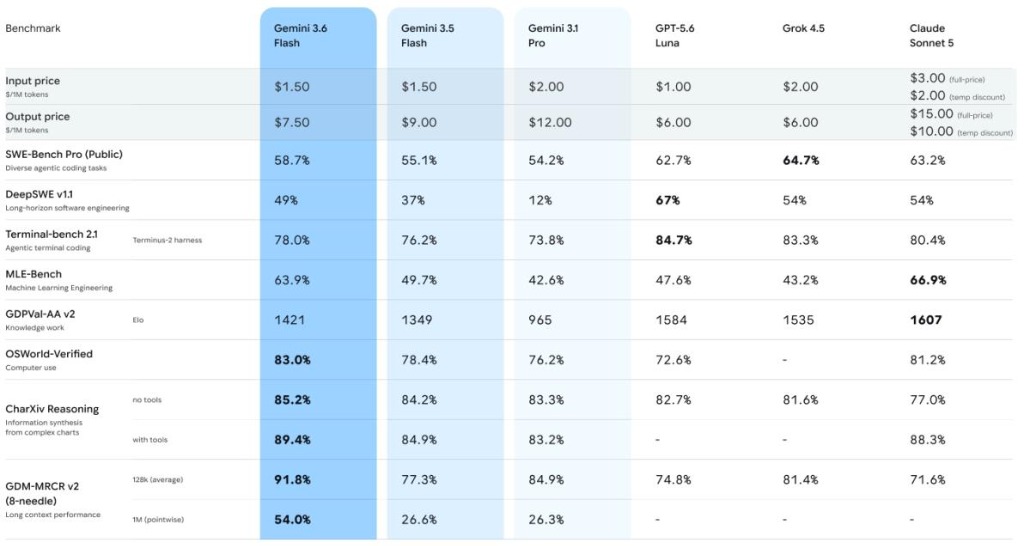Select the MLE-Bench row label
The width and height of the screenshot is (1024, 546).
coord(33,274)
